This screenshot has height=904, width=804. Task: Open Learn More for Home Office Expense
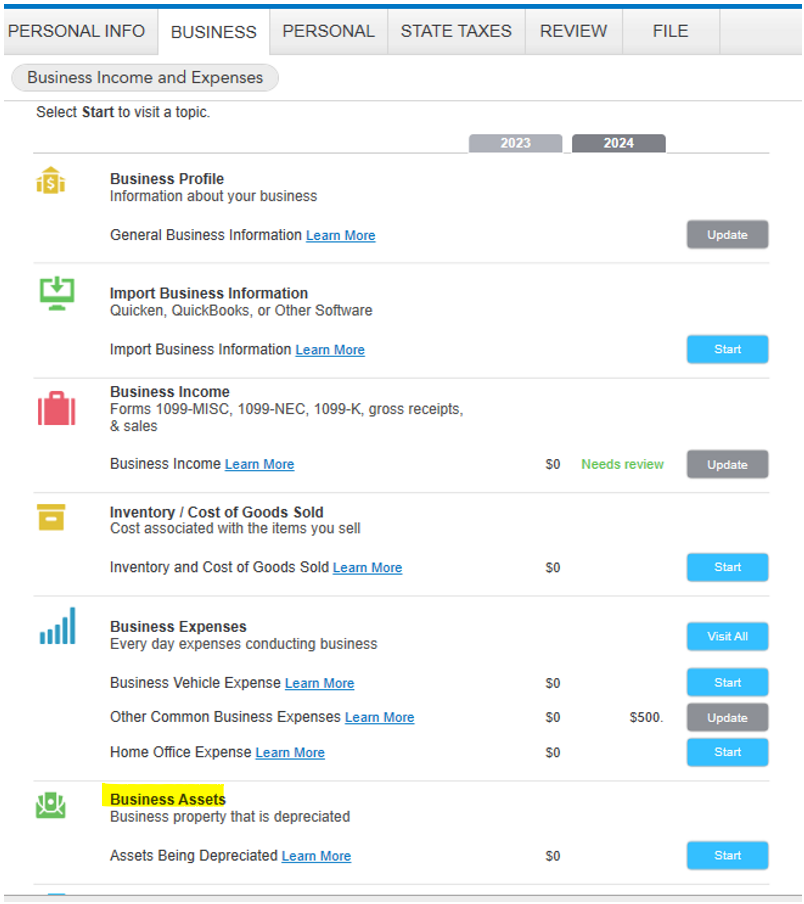[290, 752]
